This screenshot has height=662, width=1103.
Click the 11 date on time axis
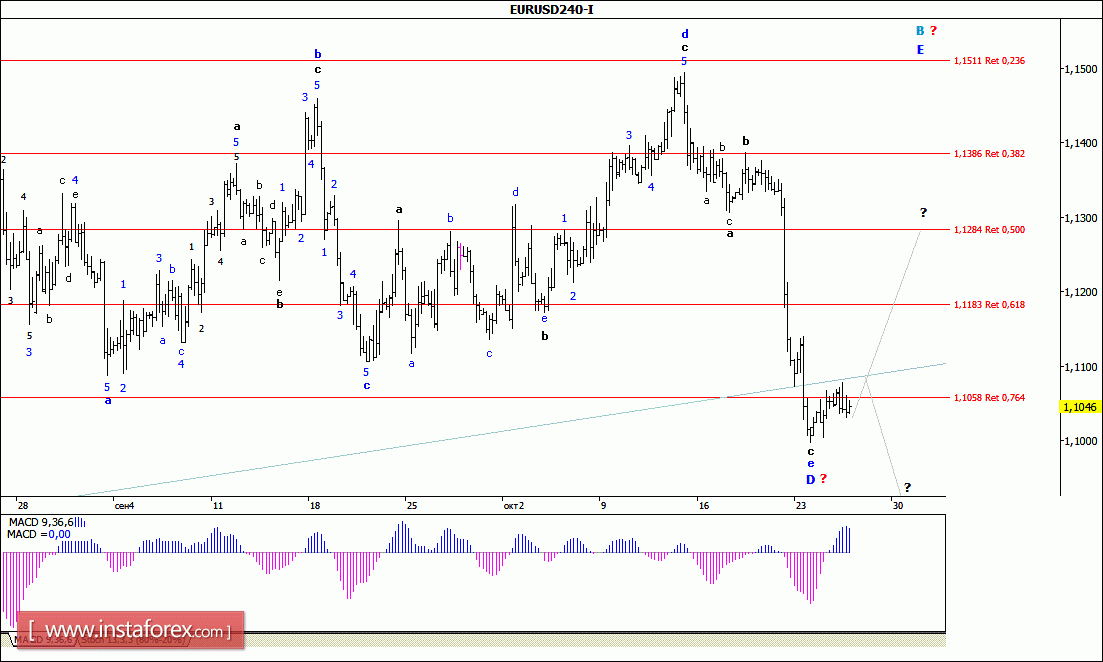click(x=217, y=506)
